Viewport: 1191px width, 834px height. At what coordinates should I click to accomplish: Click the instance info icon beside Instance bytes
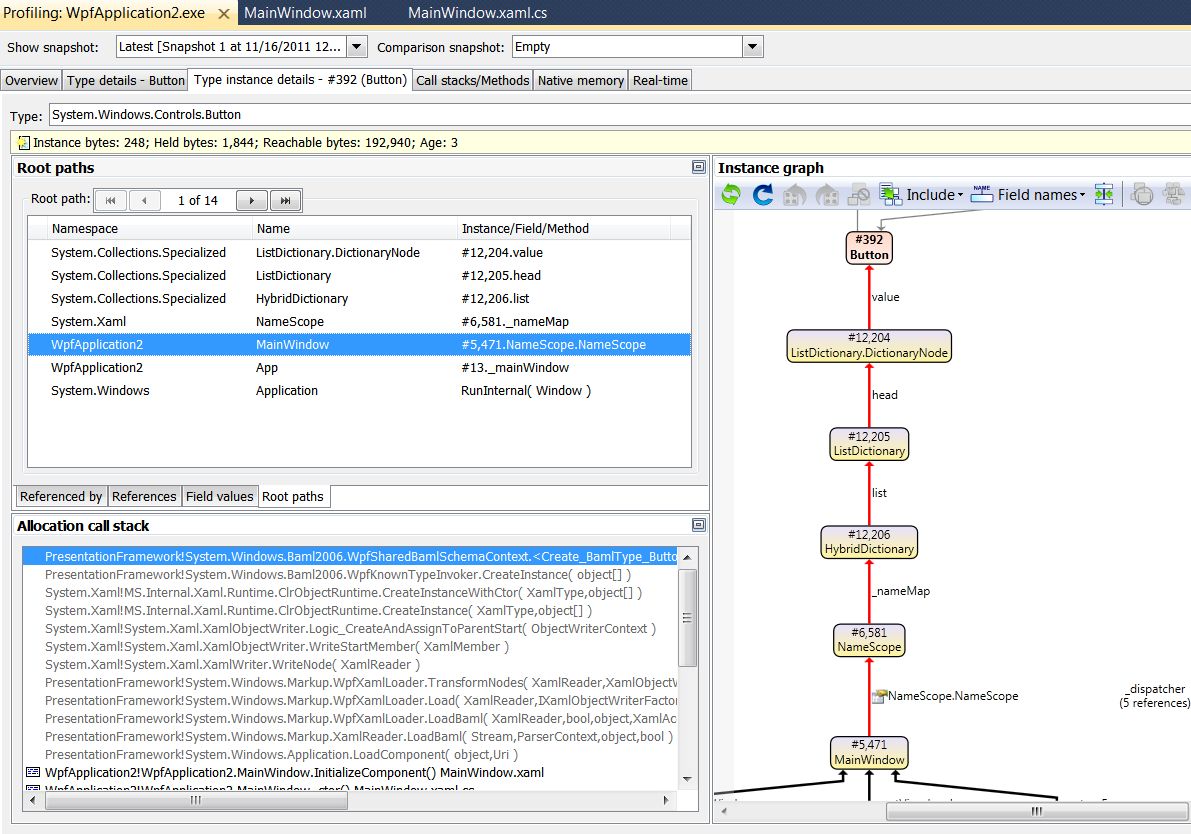pos(24,143)
